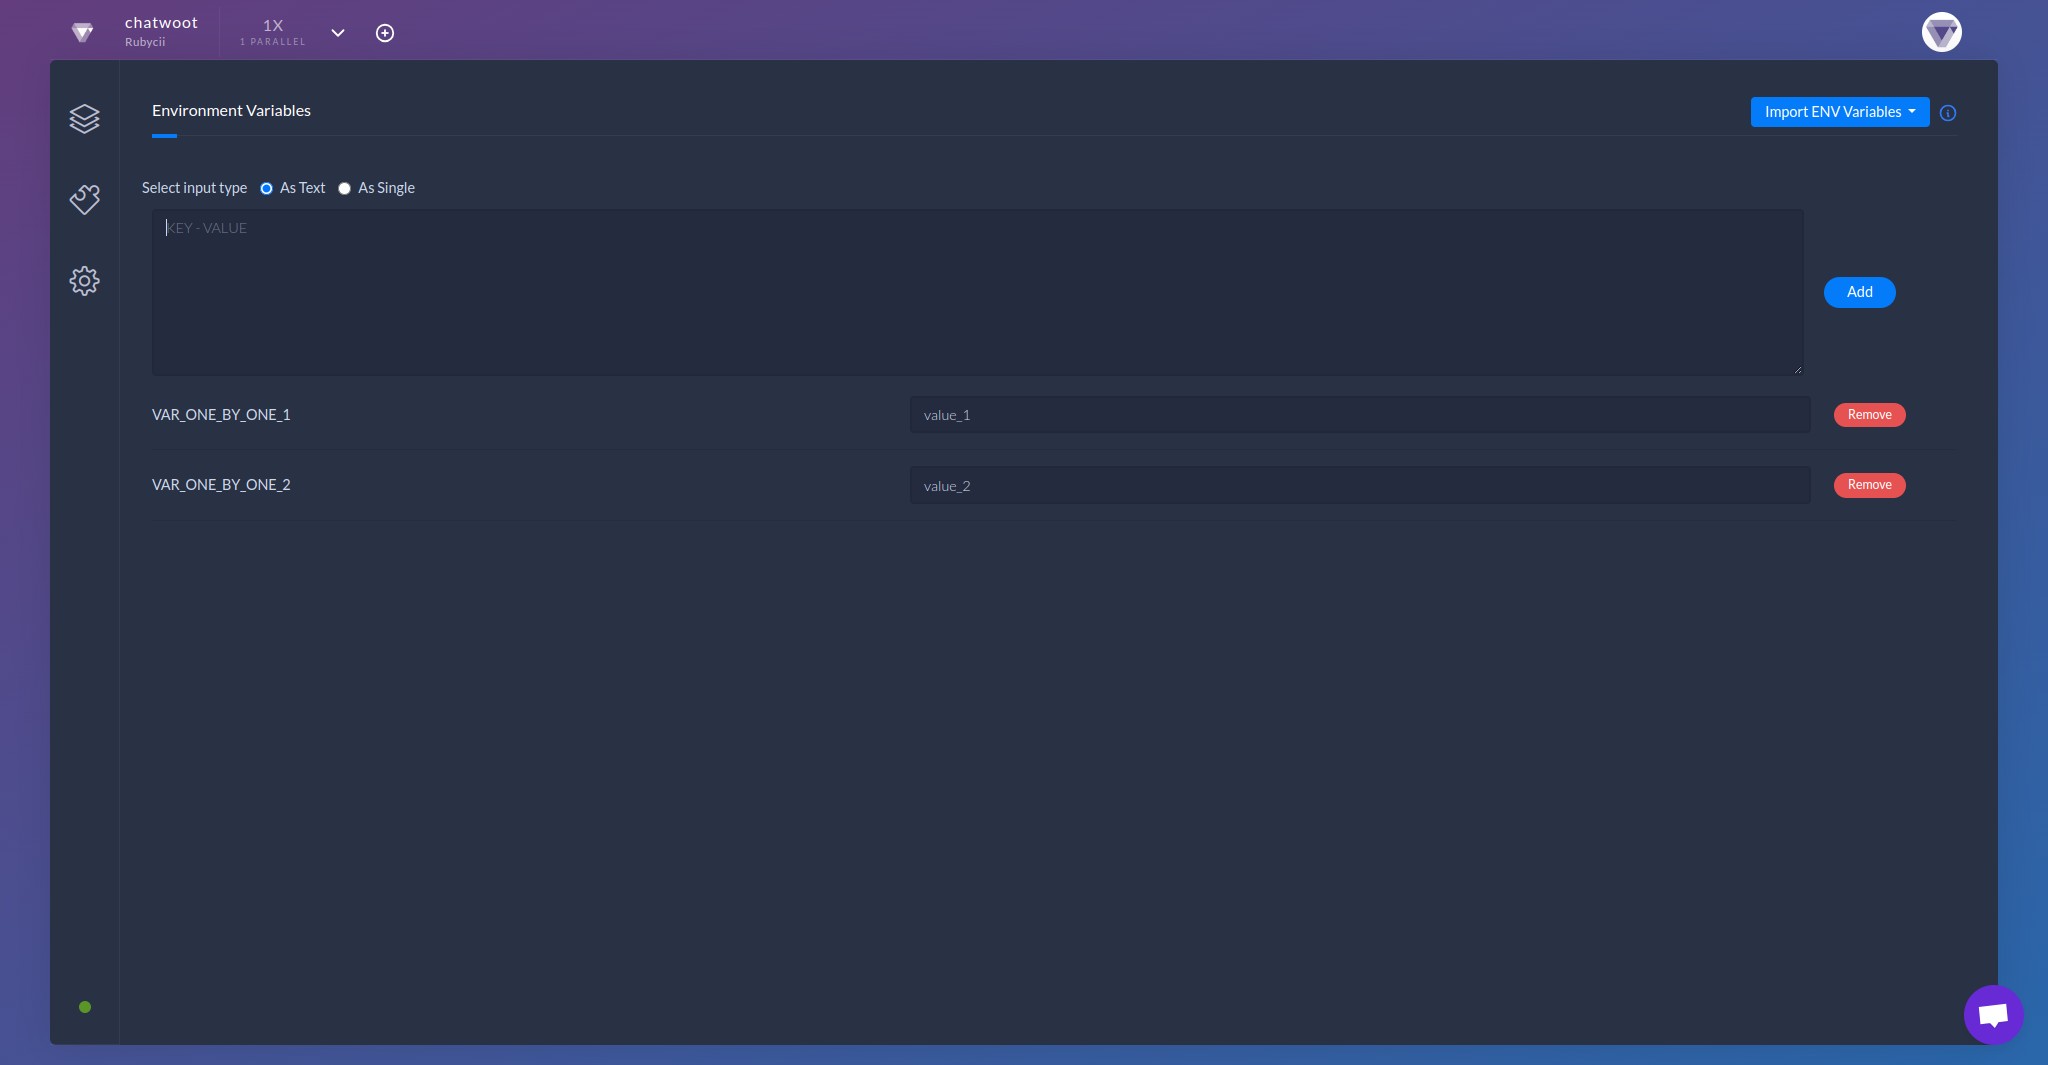The image size is (2048, 1065).
Task: Click the green status indicator dot
Action: 85,1007
